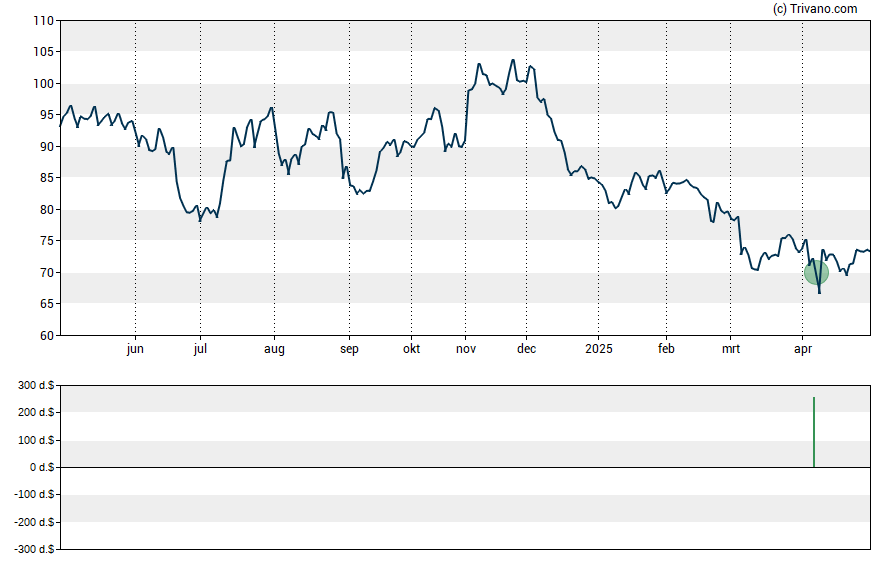The height and width of the screenshot is (565, 888).
Task: Click the 'nov' month label
Action: pos(466,349)
